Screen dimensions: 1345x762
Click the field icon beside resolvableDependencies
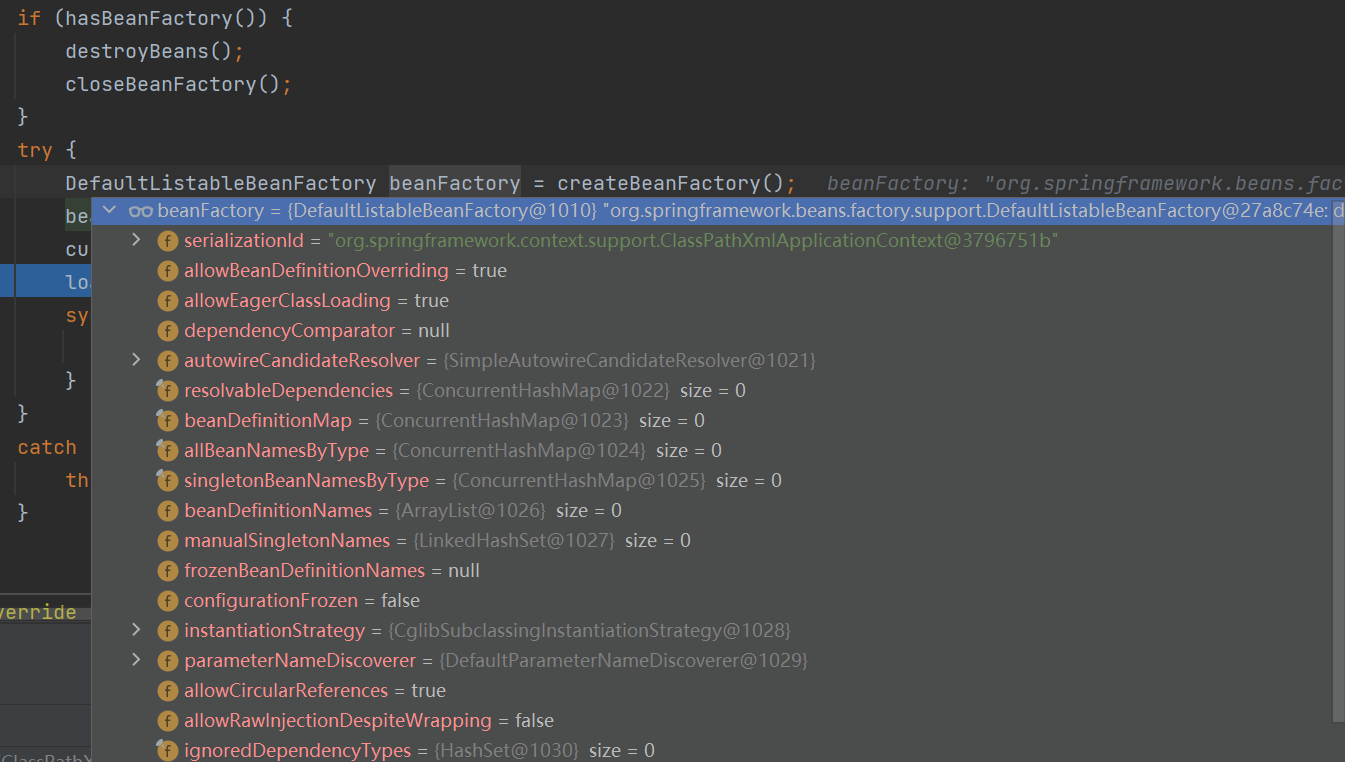(167, 391)
